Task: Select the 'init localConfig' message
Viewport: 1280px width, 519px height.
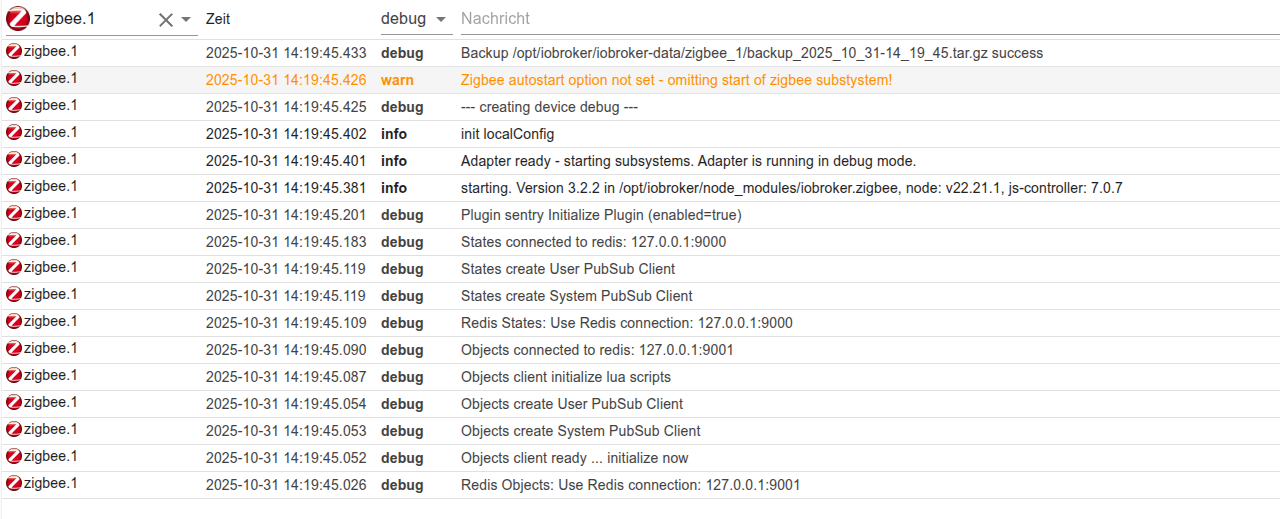Action: (507, 134)
